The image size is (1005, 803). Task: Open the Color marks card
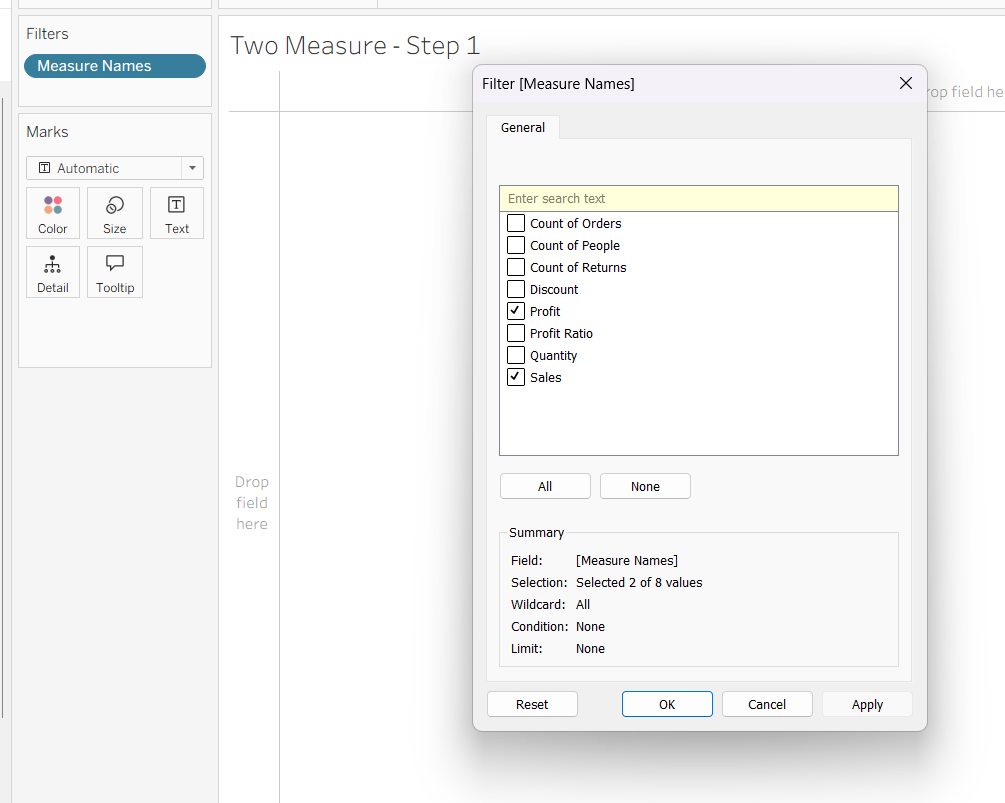click(53, 213)
